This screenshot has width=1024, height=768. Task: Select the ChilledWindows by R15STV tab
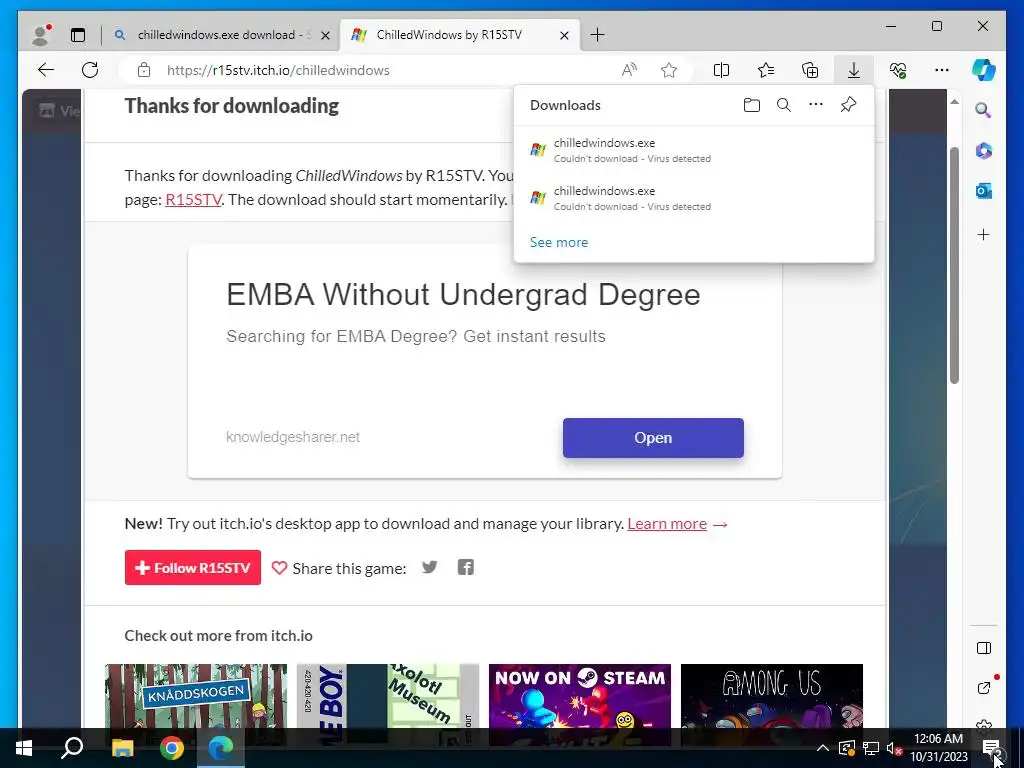pyautogui.click(x=449, y=35)
